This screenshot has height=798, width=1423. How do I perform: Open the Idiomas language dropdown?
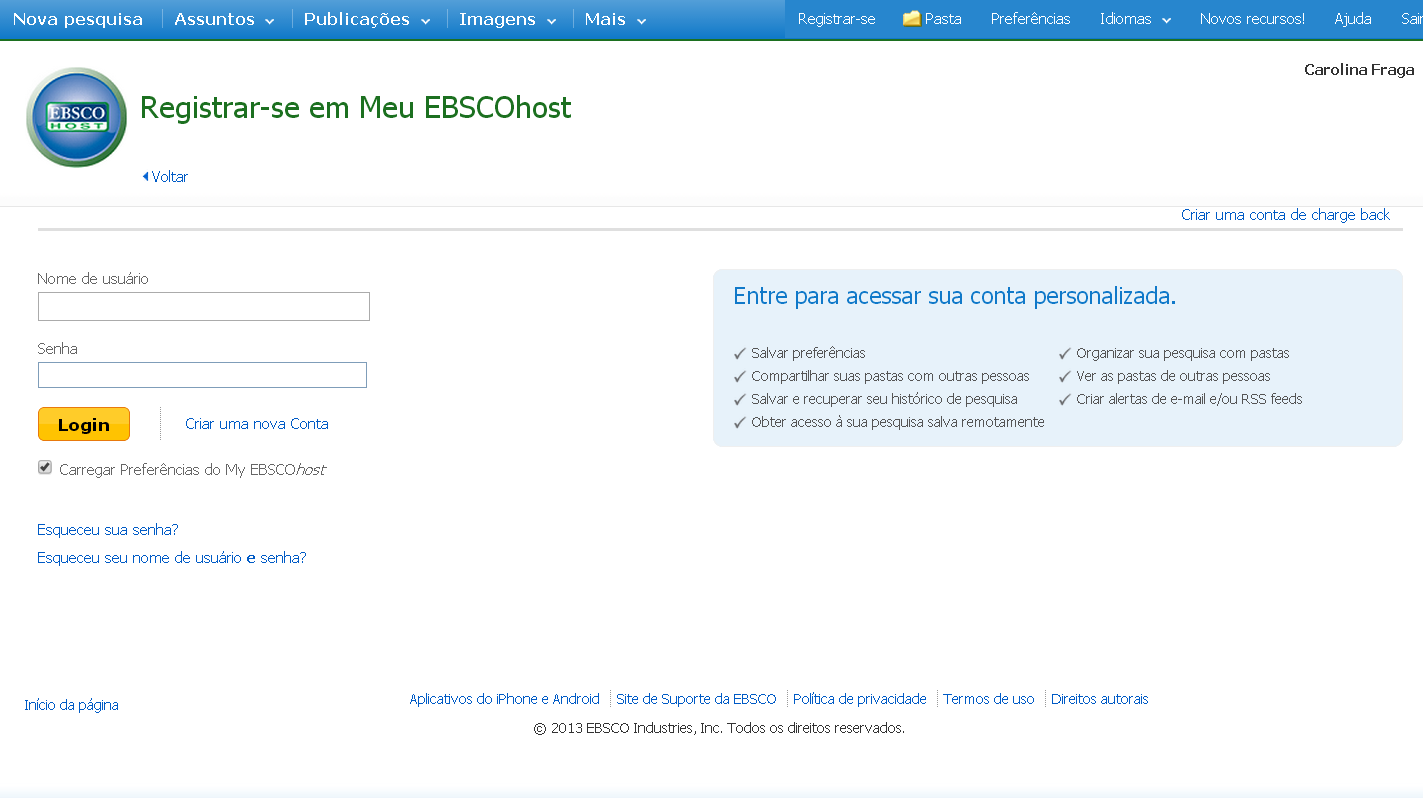pyautogui.click(x=1135, y=19)
